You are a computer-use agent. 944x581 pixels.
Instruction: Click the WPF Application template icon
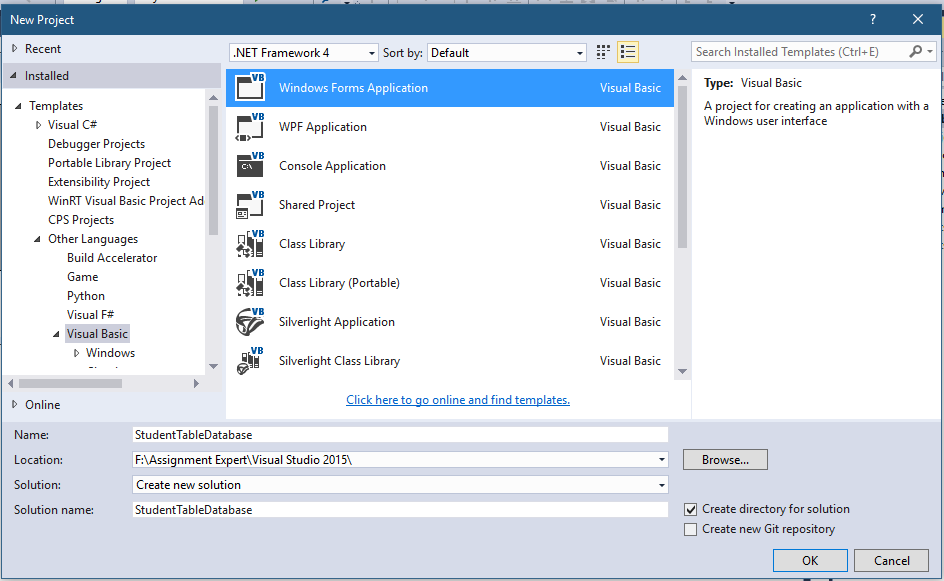pos(249,127)
